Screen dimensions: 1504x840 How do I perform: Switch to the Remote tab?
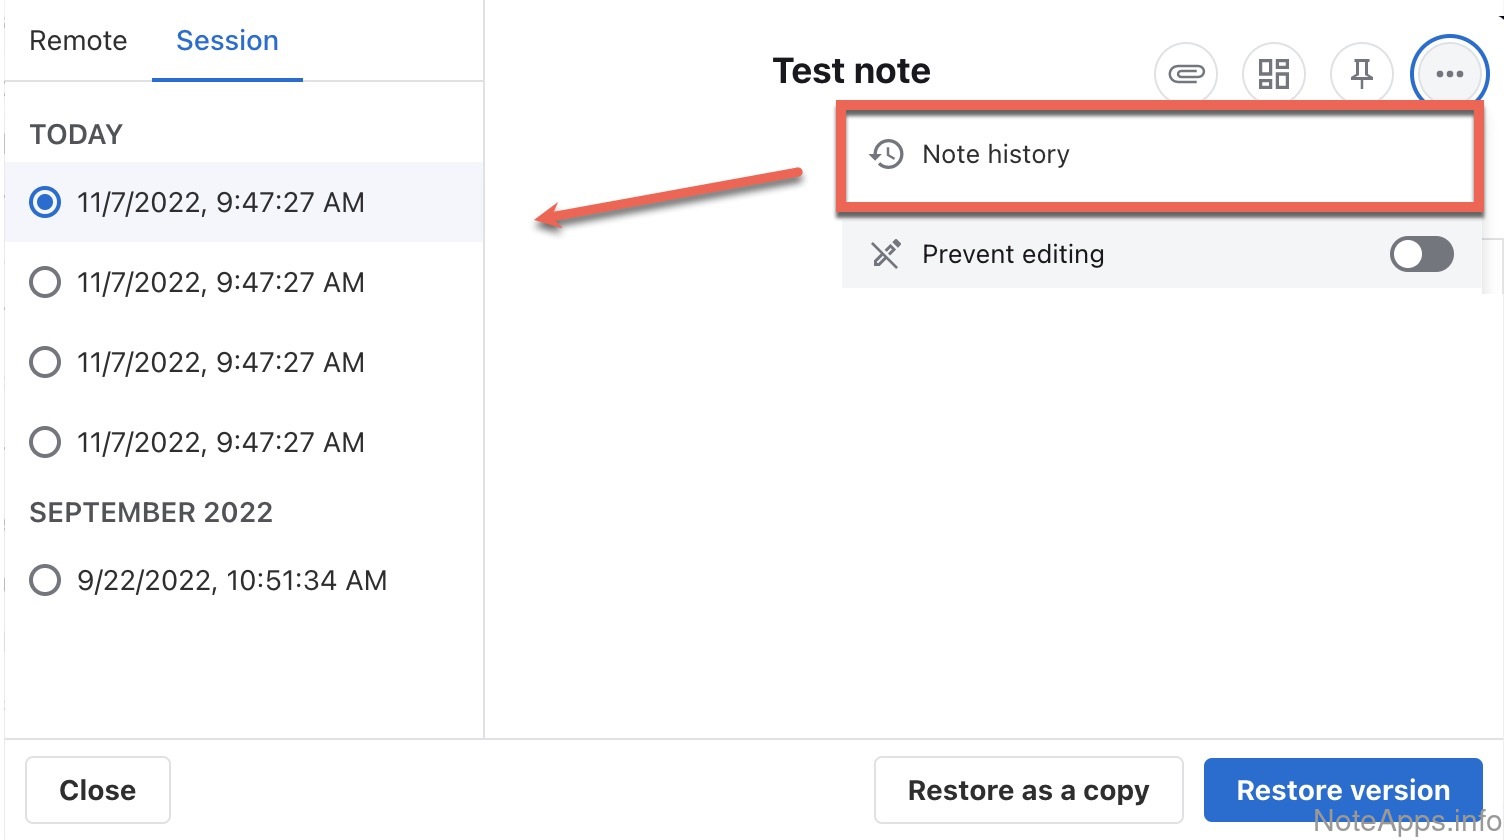pos(78,41)
